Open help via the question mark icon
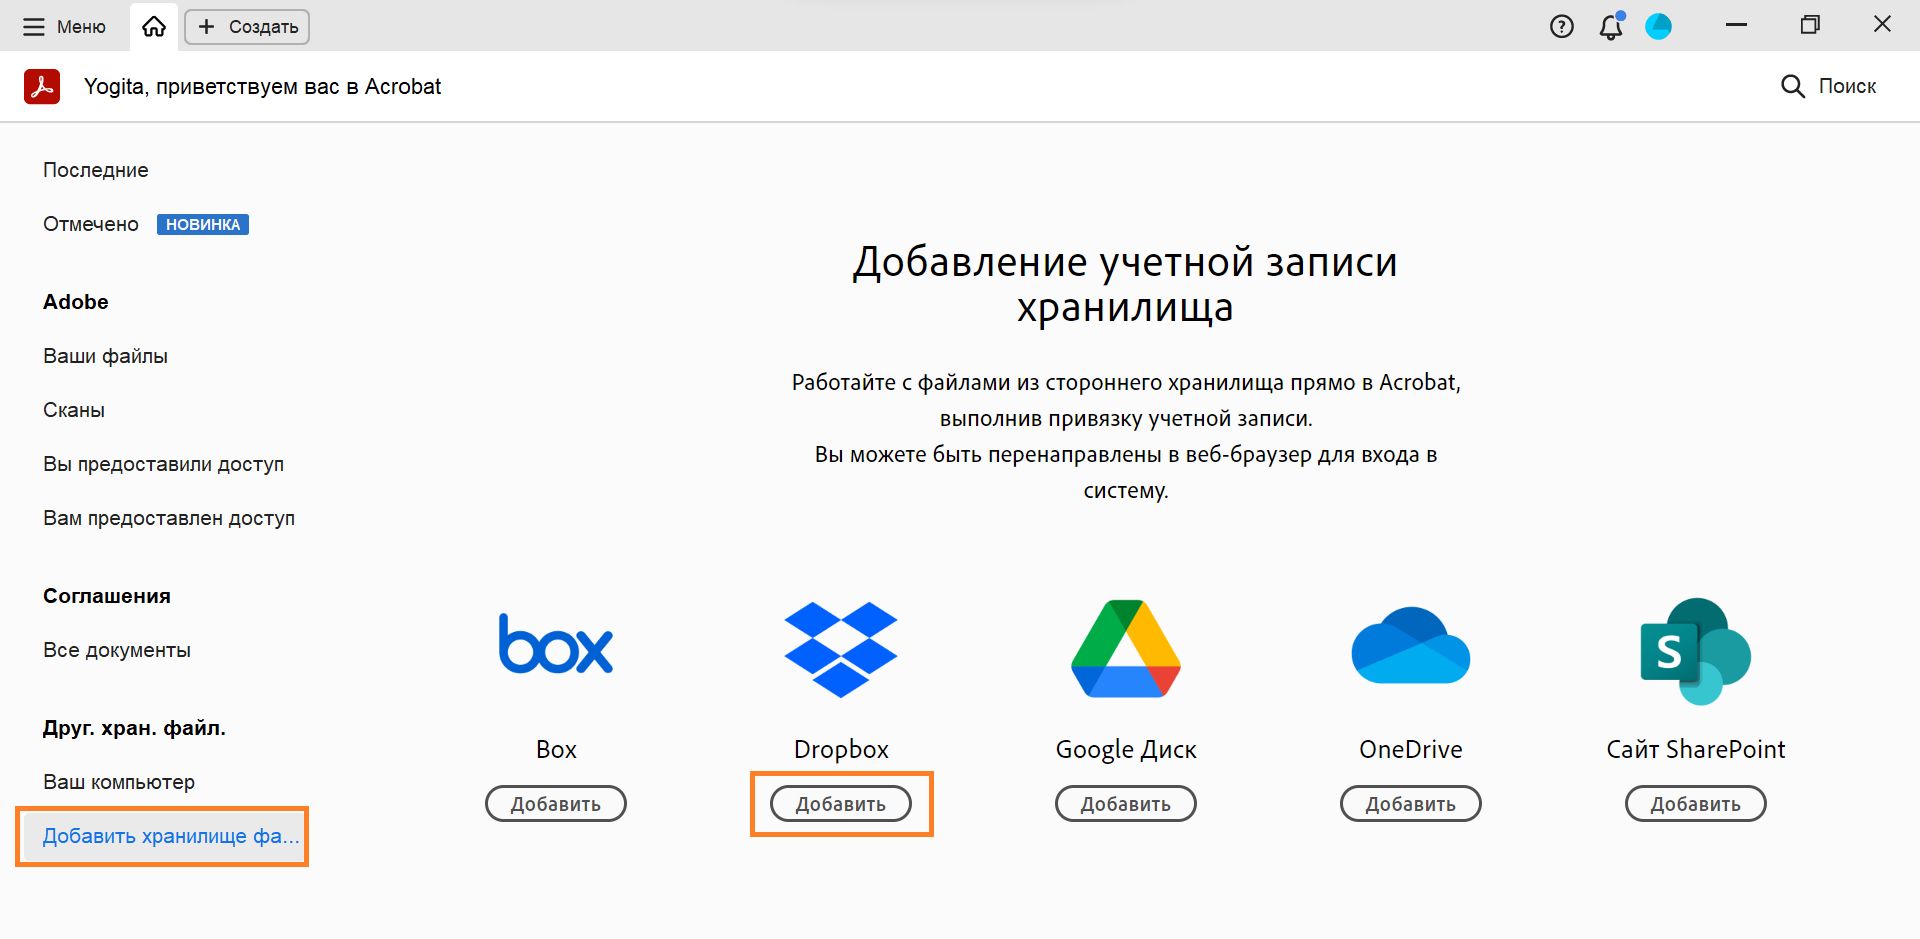 [1561, 26]
